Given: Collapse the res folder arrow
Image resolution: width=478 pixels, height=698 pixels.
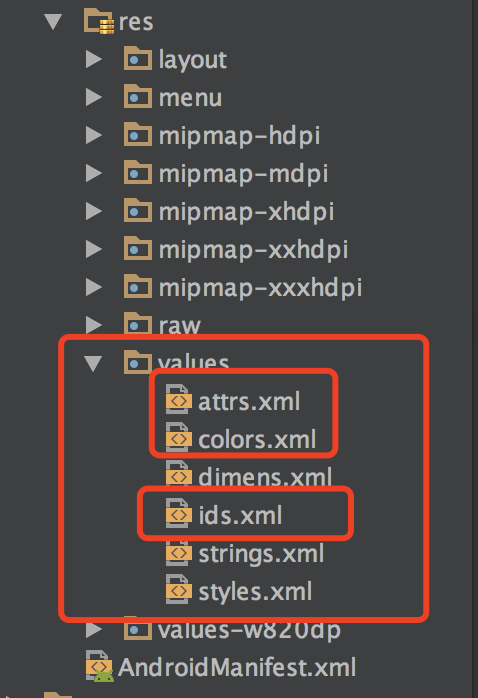Looking at the screenshot, I should (x=53, y=22).
